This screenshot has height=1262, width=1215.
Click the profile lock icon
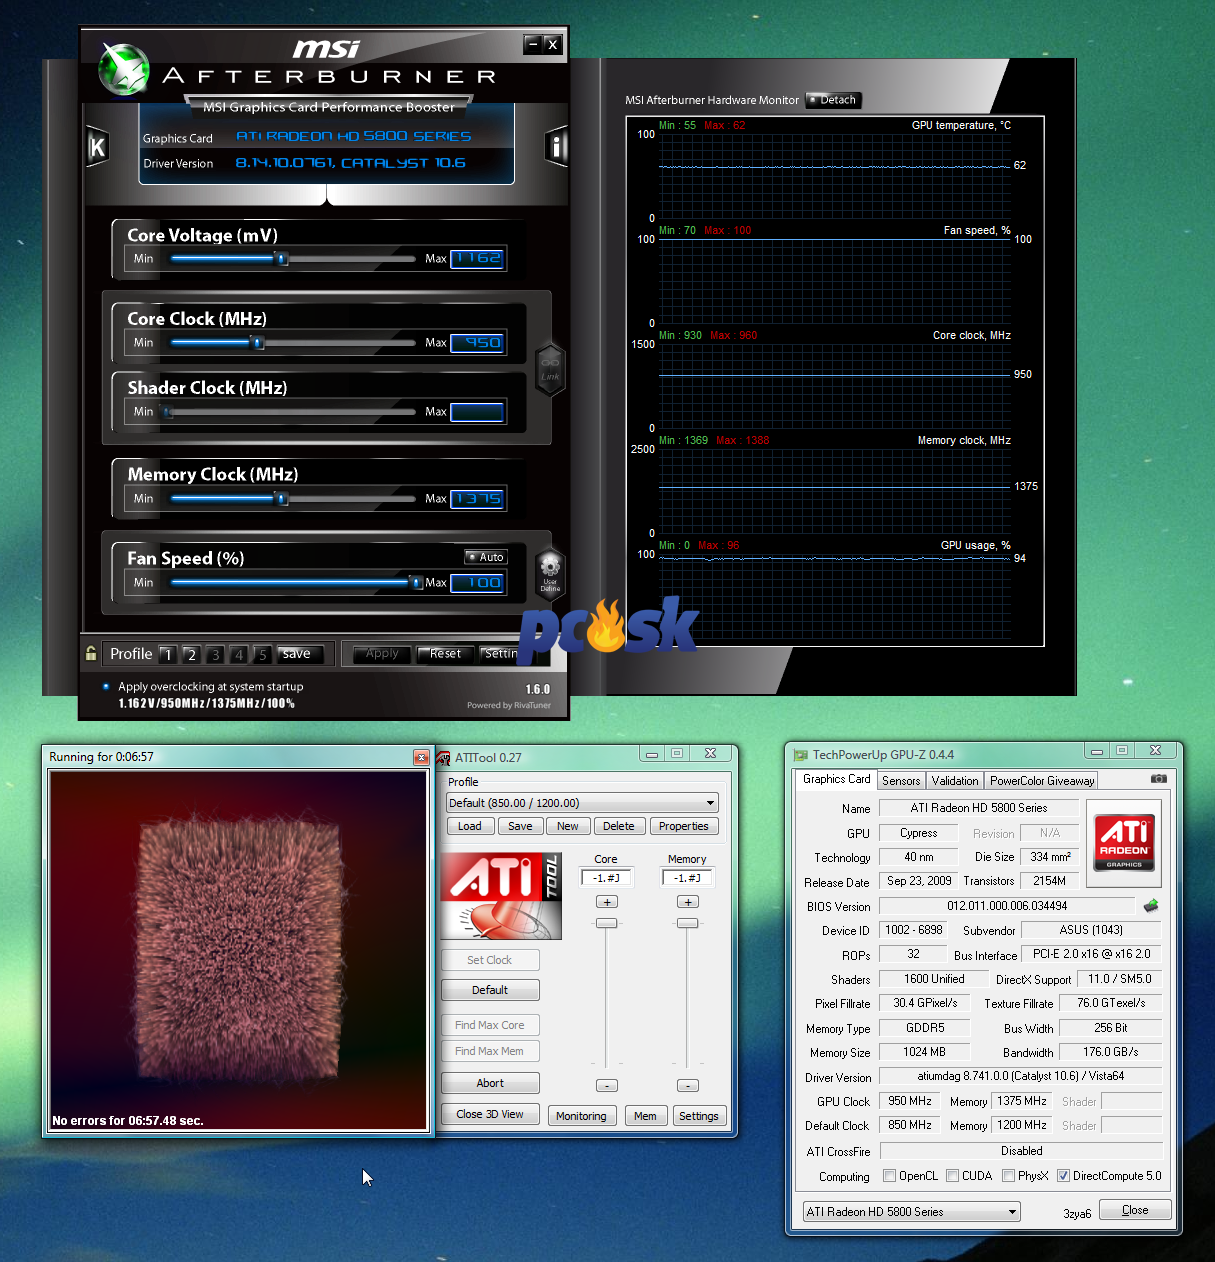91,654
